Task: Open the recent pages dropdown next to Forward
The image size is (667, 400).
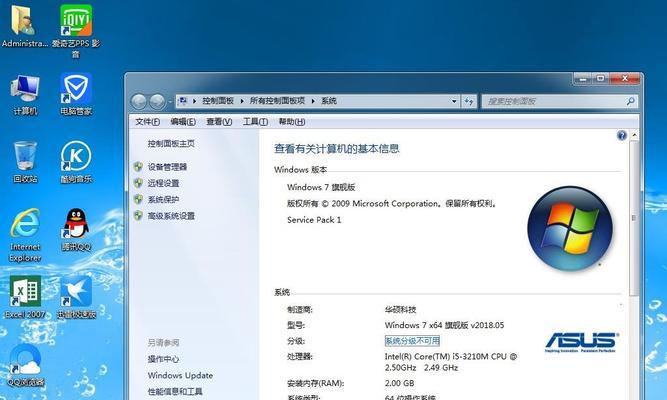Action: click(170, 102)
